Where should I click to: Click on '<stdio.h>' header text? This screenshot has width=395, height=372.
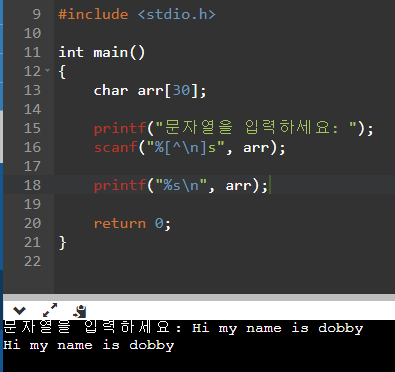[x=177, y=14]
